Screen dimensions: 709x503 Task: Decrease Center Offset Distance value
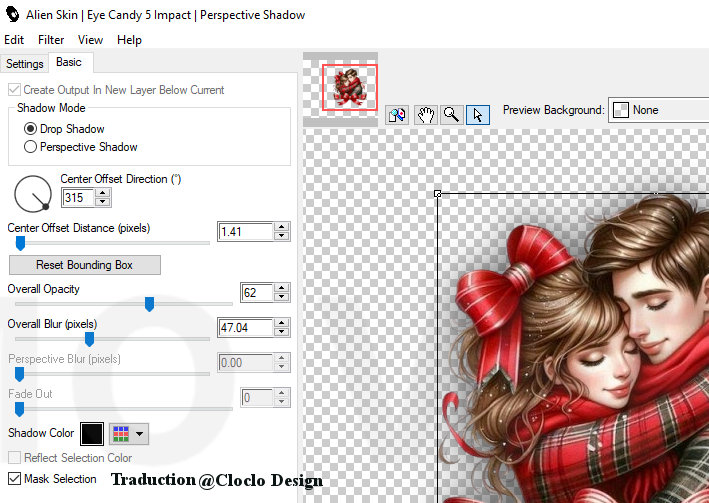click(282, 236)
